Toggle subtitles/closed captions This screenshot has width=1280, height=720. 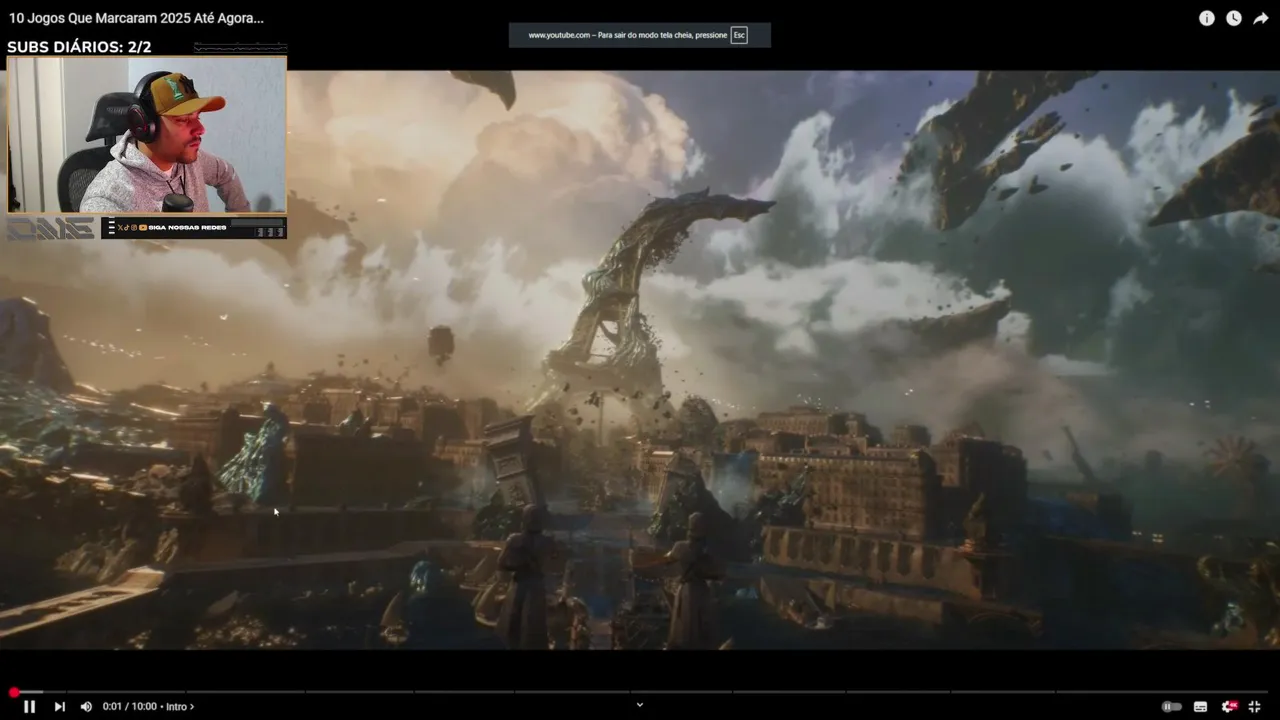pyautogui.click(x=1200, y=706)
